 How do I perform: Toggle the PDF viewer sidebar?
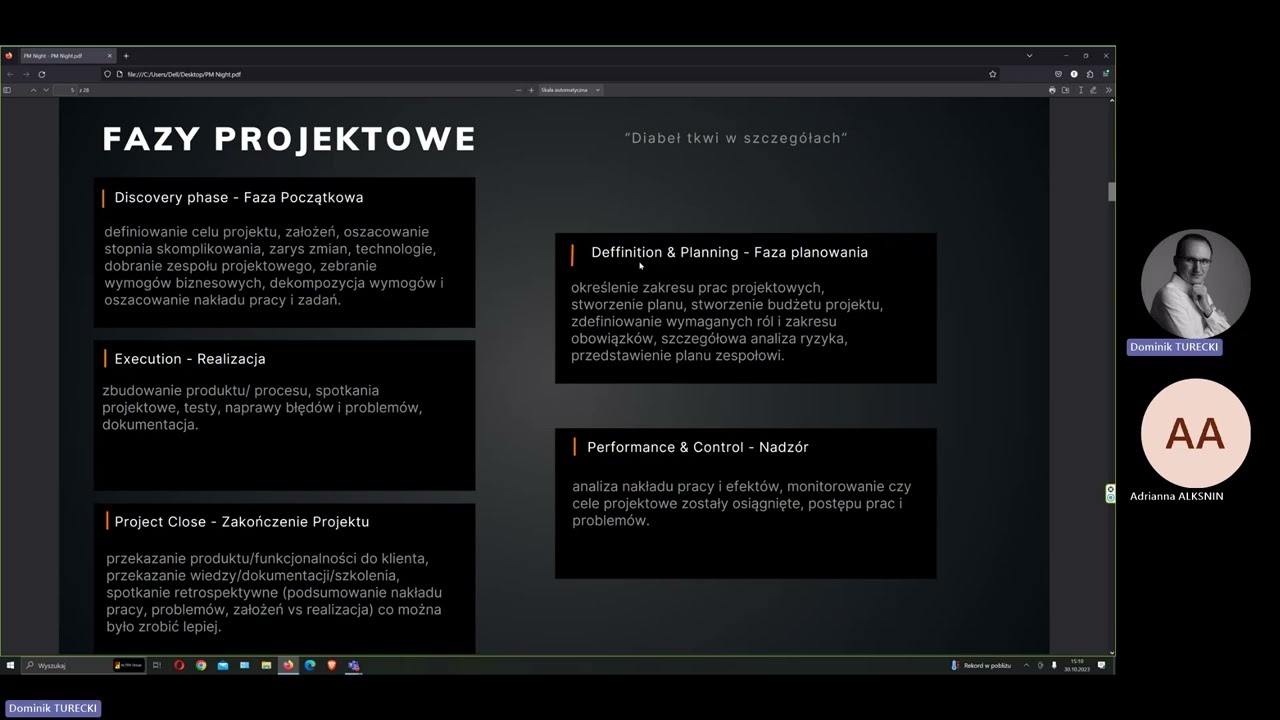tap(7, 90)
